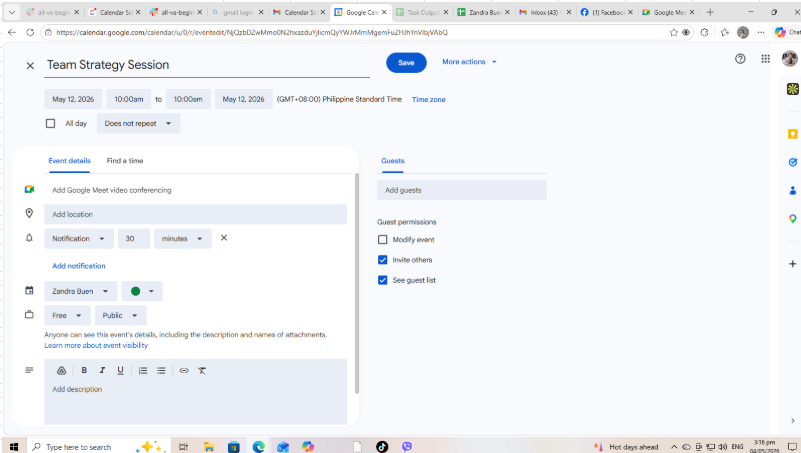Switch to the Facebook browser tab
This screenshot has width=801, height=453.
pos(606,12)
